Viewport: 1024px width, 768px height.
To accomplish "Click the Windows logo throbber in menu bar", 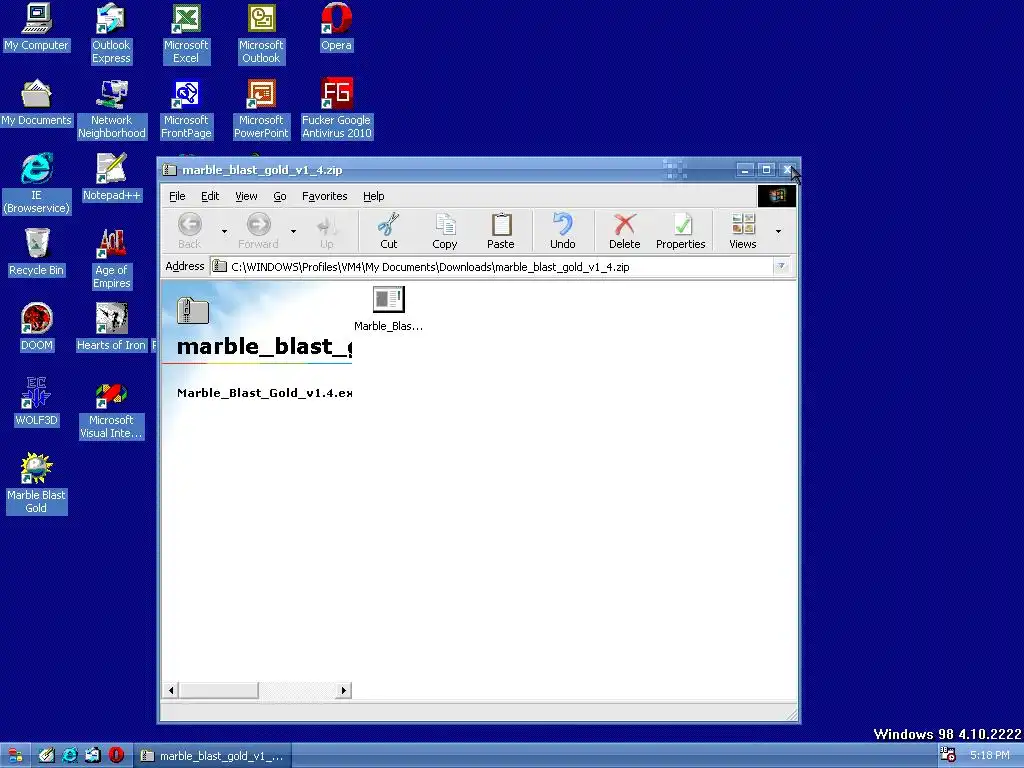I will tap(776, 195).
